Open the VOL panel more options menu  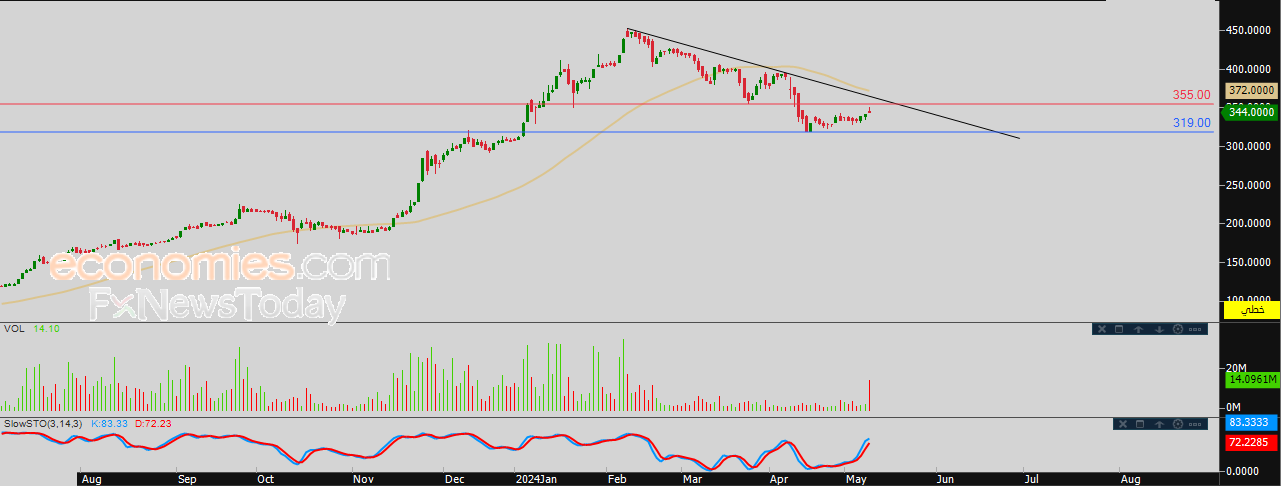click(x=1195, y=329)
